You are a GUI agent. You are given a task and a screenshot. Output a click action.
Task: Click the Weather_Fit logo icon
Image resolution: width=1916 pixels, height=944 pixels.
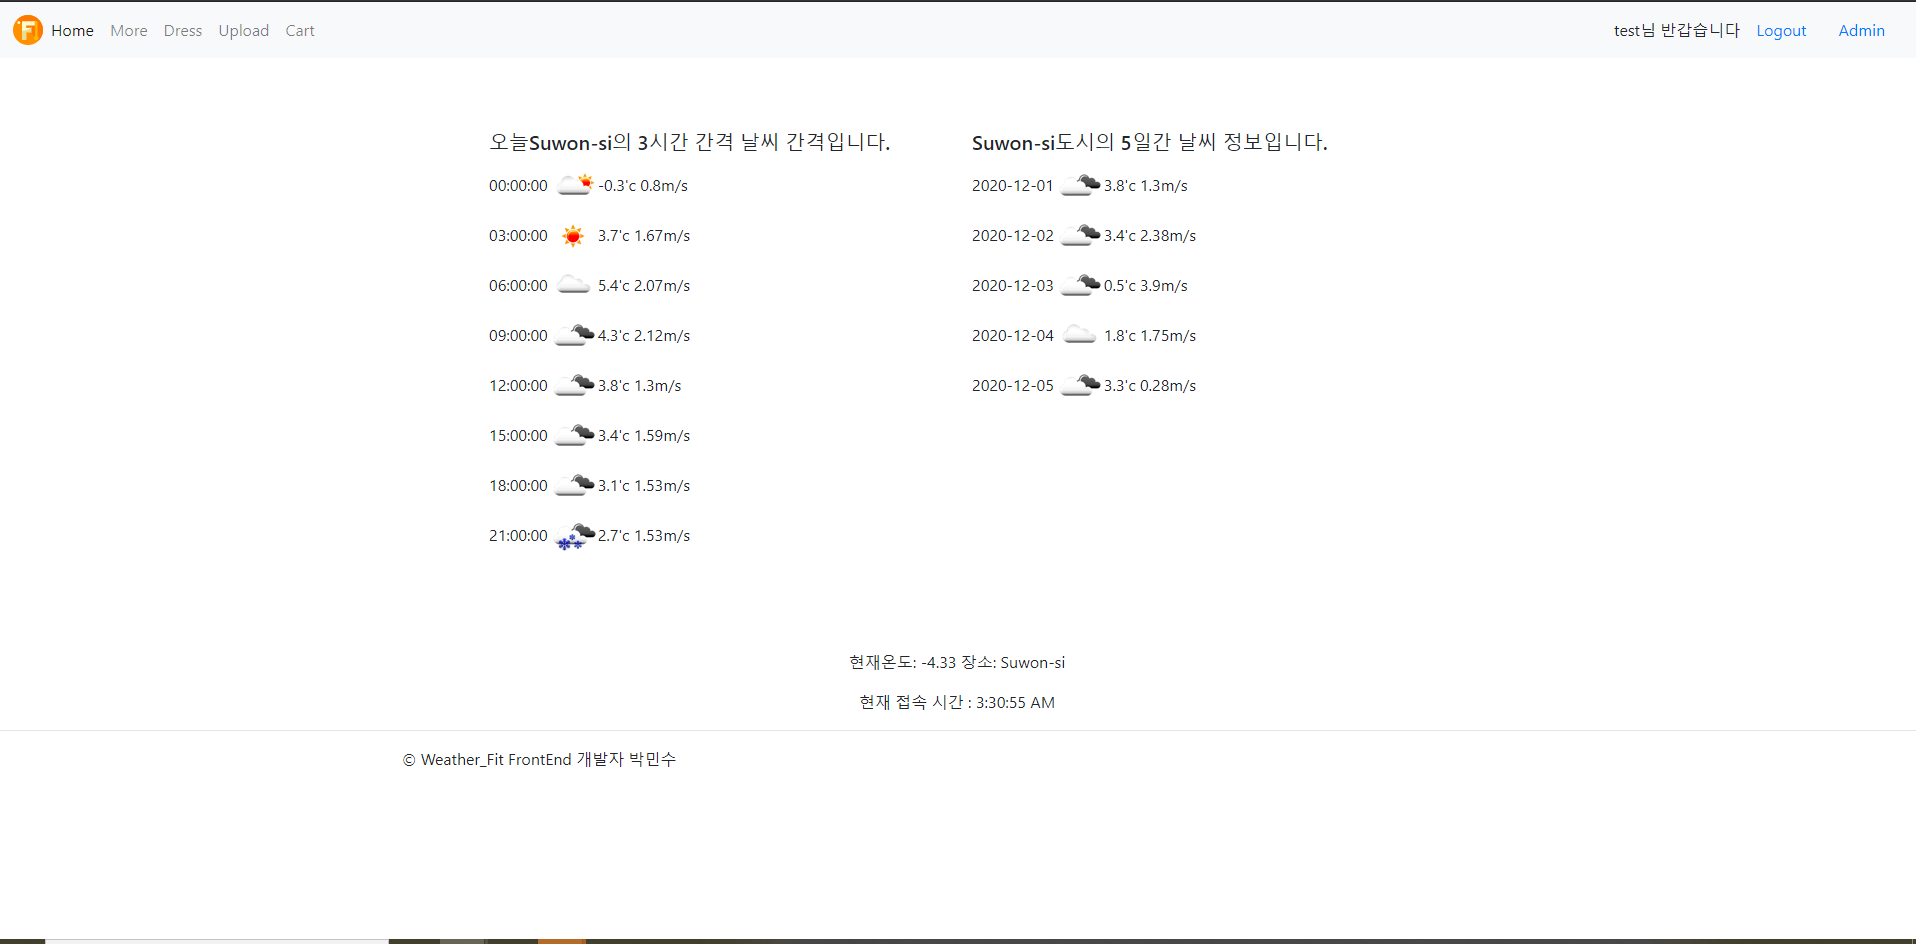pyautogui.click(x=27, y=30)
